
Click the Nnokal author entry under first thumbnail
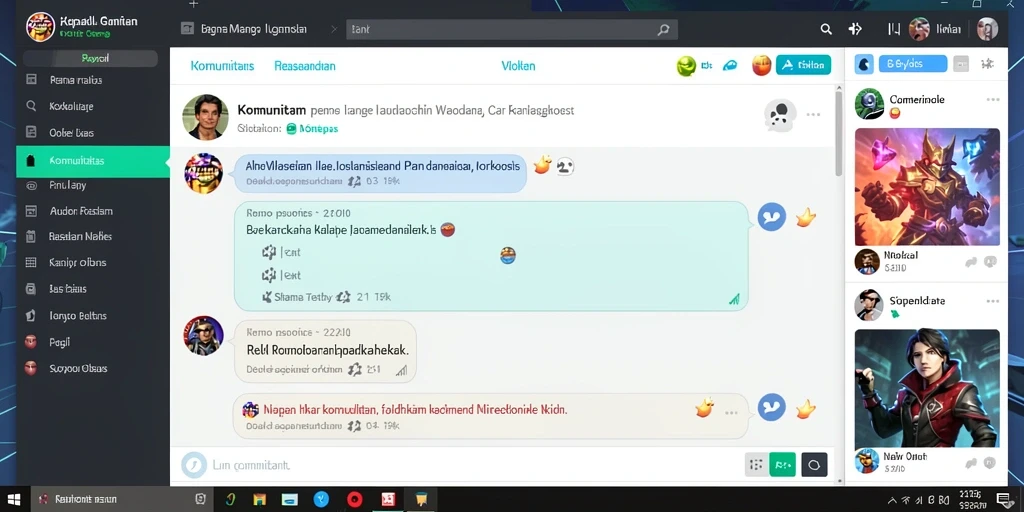click(888, 261)
